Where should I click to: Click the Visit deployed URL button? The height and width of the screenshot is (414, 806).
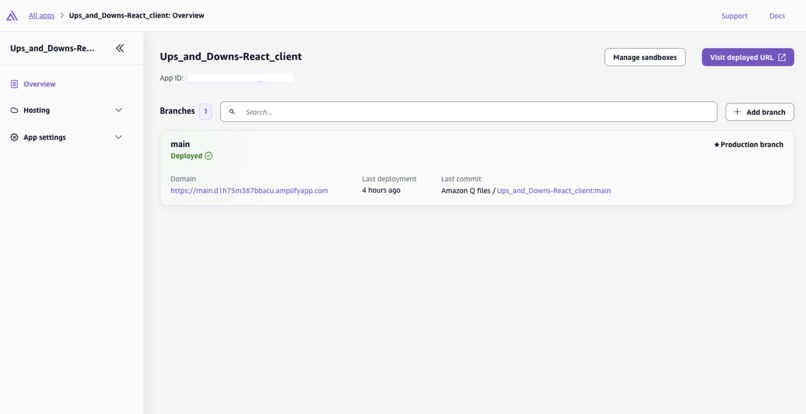[x=747, y=58]
